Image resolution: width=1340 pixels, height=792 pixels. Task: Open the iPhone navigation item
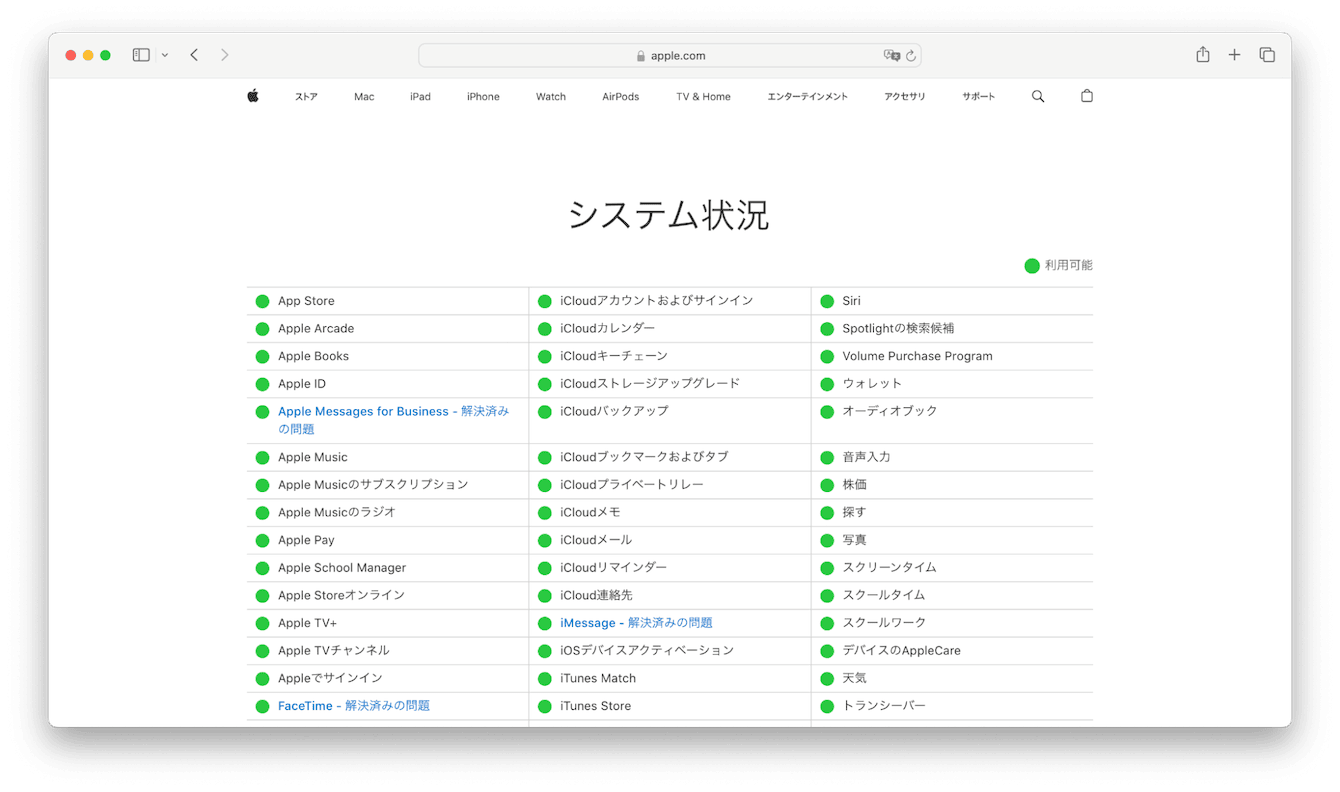pos(483,97)
